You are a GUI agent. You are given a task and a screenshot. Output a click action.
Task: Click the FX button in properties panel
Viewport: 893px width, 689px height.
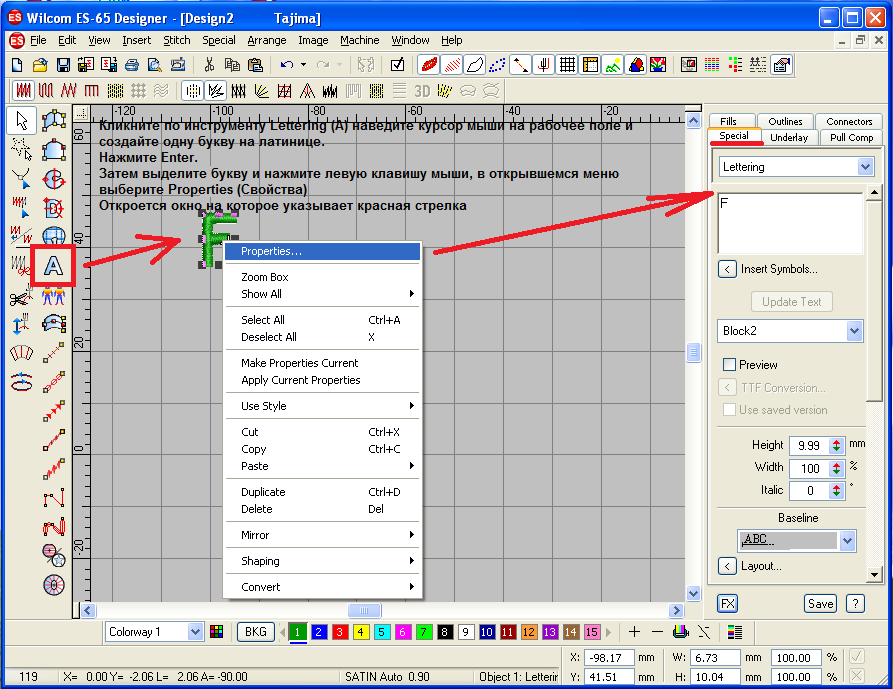[728, 603]
